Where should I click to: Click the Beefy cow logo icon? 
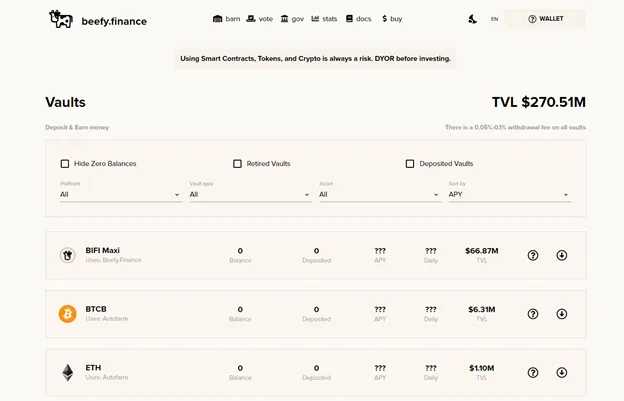61,19
